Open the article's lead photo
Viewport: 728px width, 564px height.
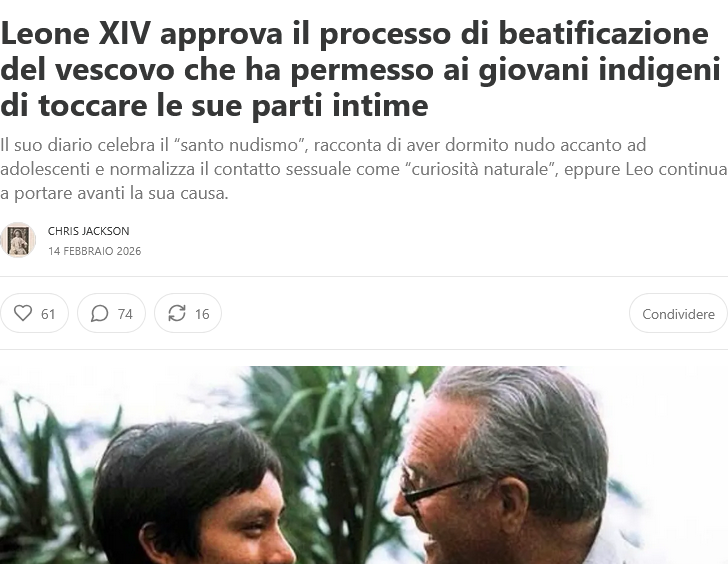tap(364, 465)
